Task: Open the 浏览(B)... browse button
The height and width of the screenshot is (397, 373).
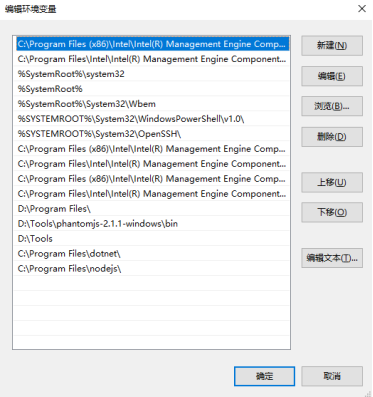Action: pos(332,106)
